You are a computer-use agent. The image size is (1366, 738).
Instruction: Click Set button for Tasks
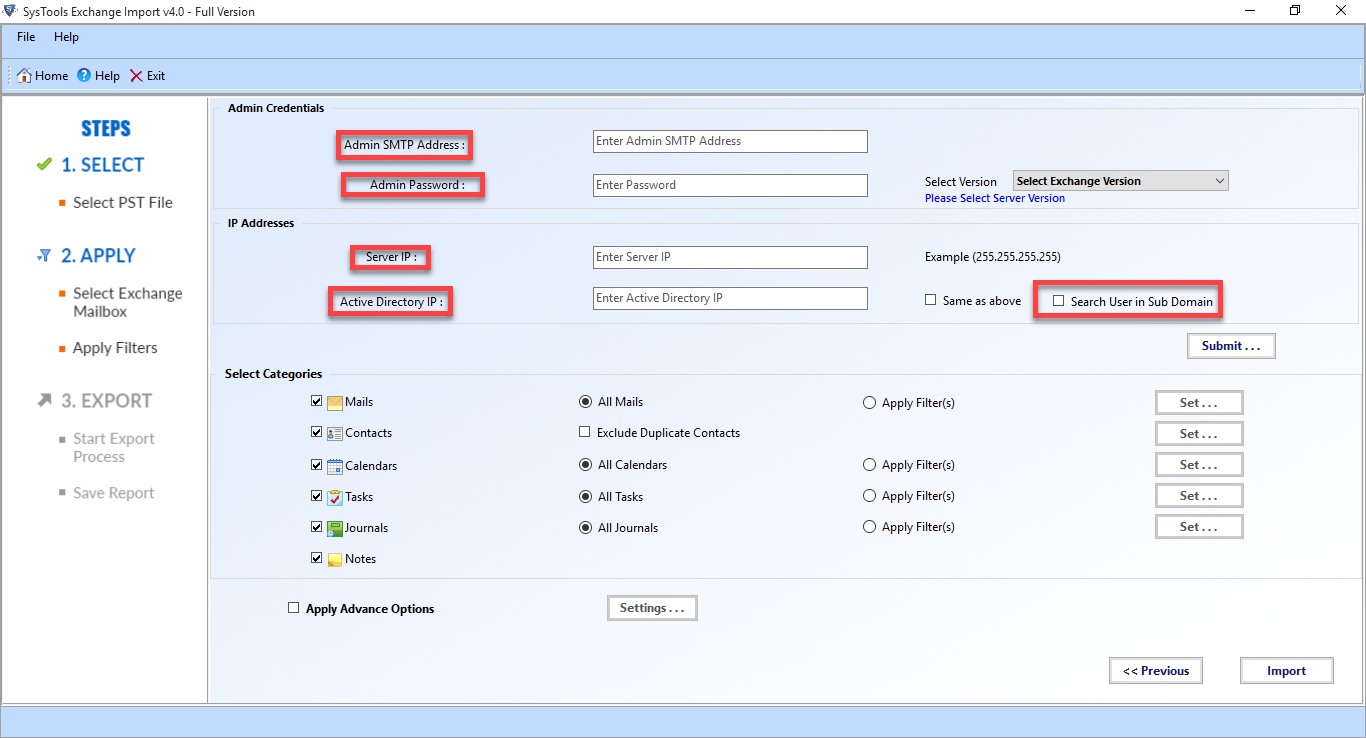(1199, 496)
